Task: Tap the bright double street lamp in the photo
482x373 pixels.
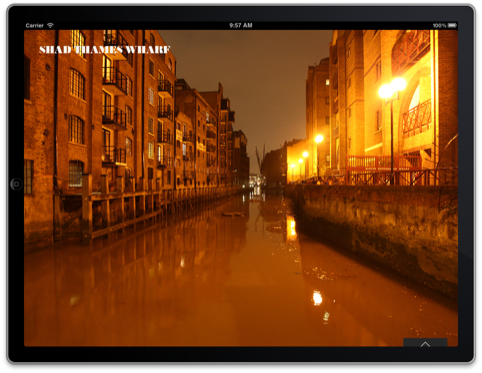Action: (x=392, y=88)
